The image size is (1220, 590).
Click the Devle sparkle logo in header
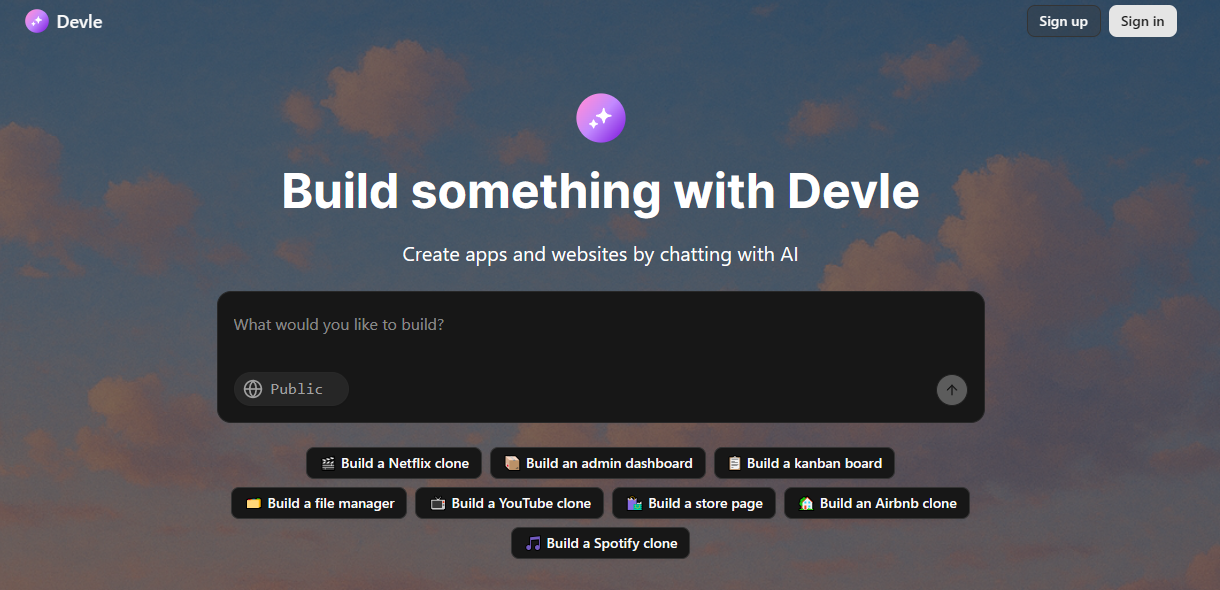[x=37, y=21]
